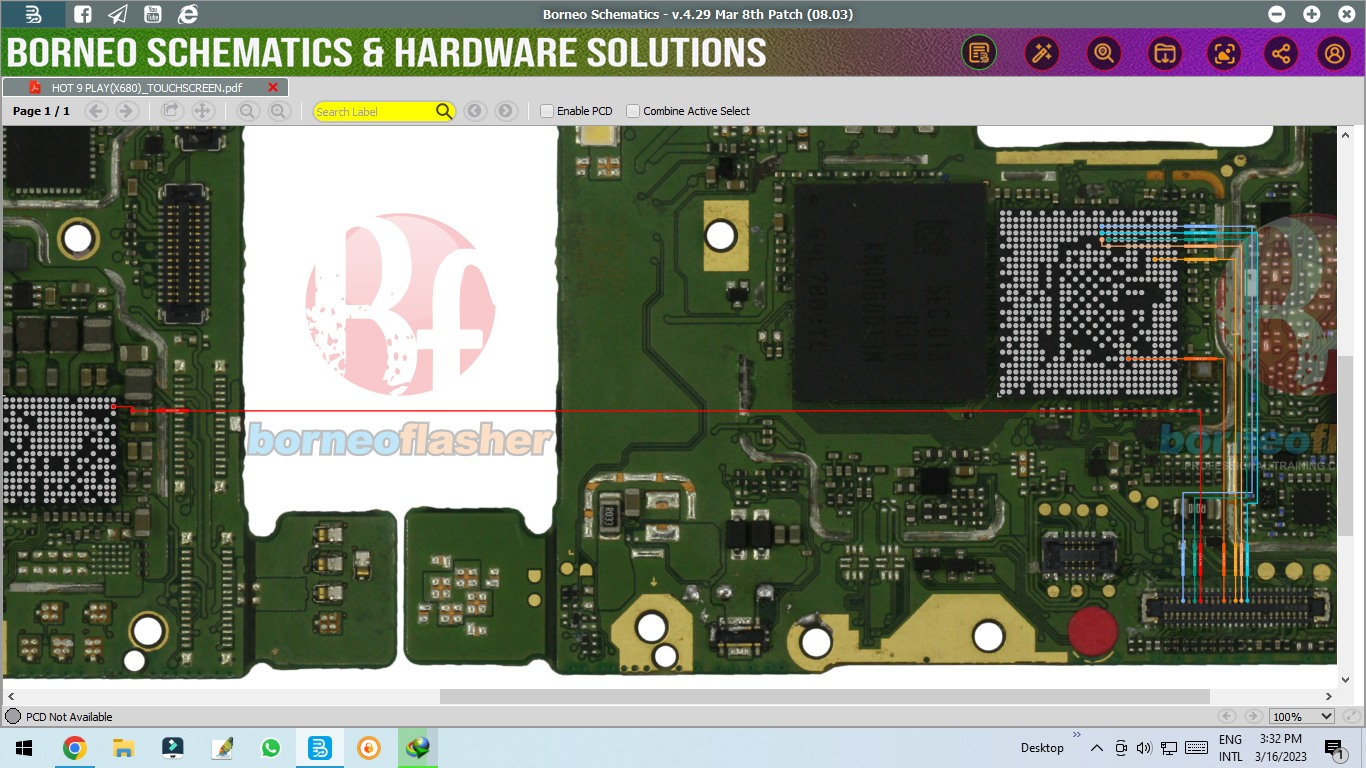Enable the PCD checkbox

(547, 111)
